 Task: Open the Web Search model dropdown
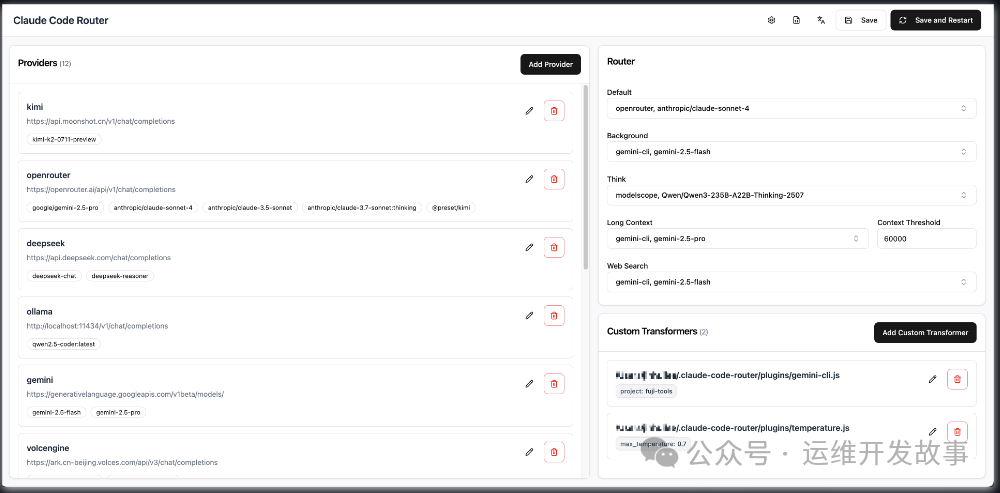(x=791, y=282)
